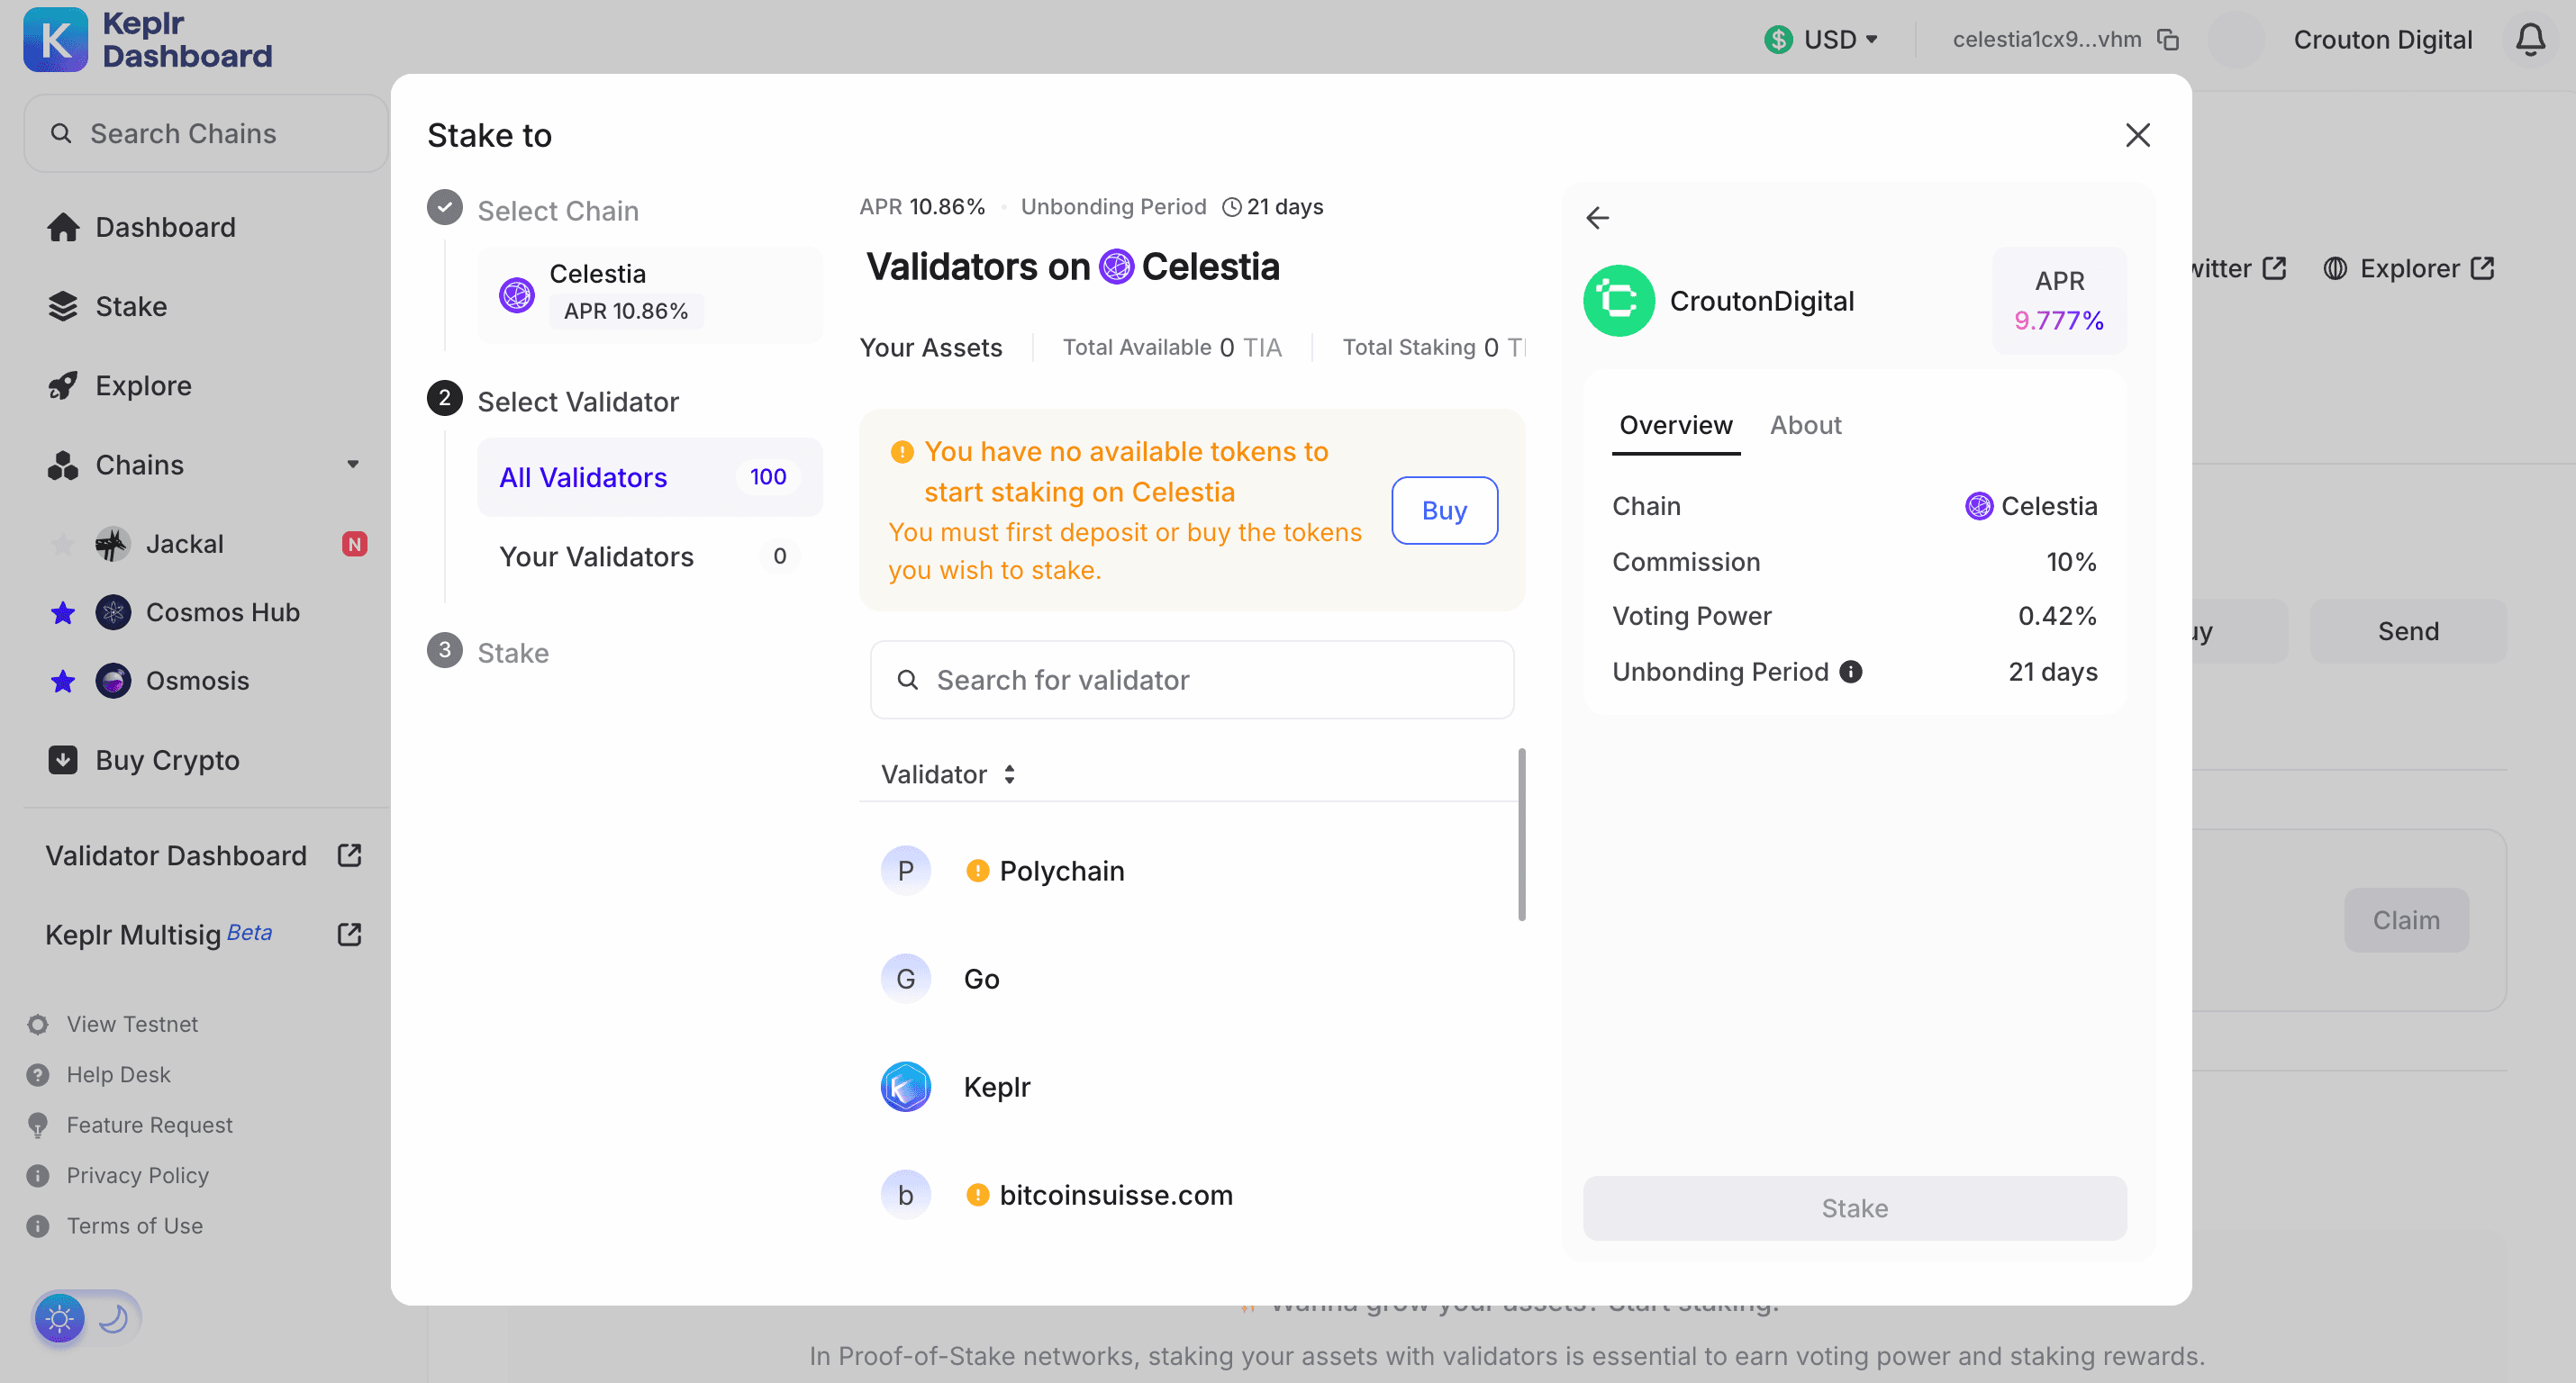Viewport: 2576px width, 1383px height.
Task: Click the APR 9.777% value
Action: click(2058, 320)
